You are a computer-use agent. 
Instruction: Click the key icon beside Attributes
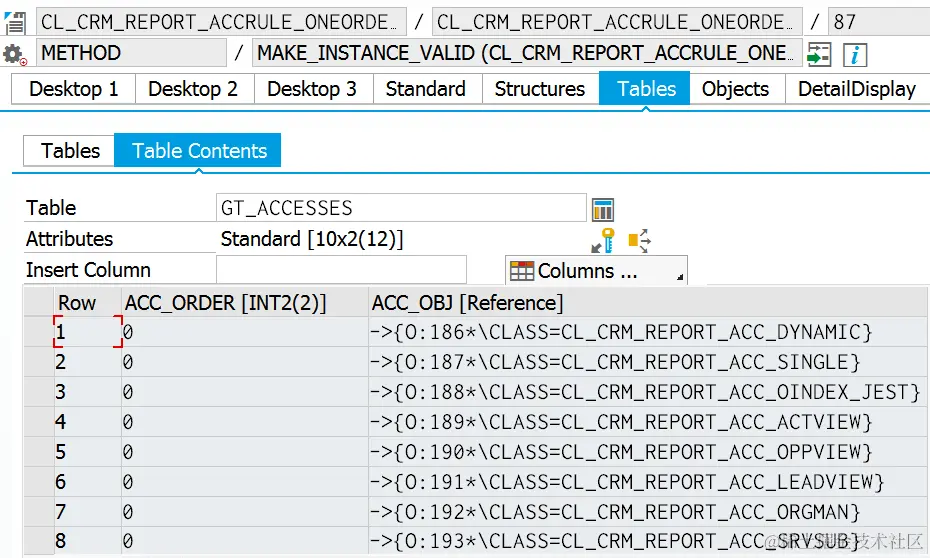point(603,240)
